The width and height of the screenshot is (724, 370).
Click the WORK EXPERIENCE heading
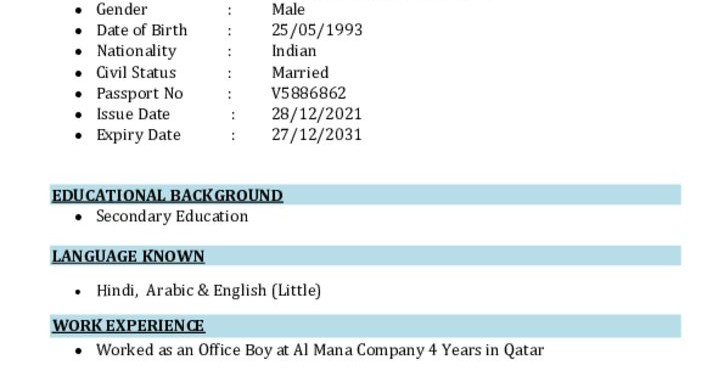[x=128, y=326]
